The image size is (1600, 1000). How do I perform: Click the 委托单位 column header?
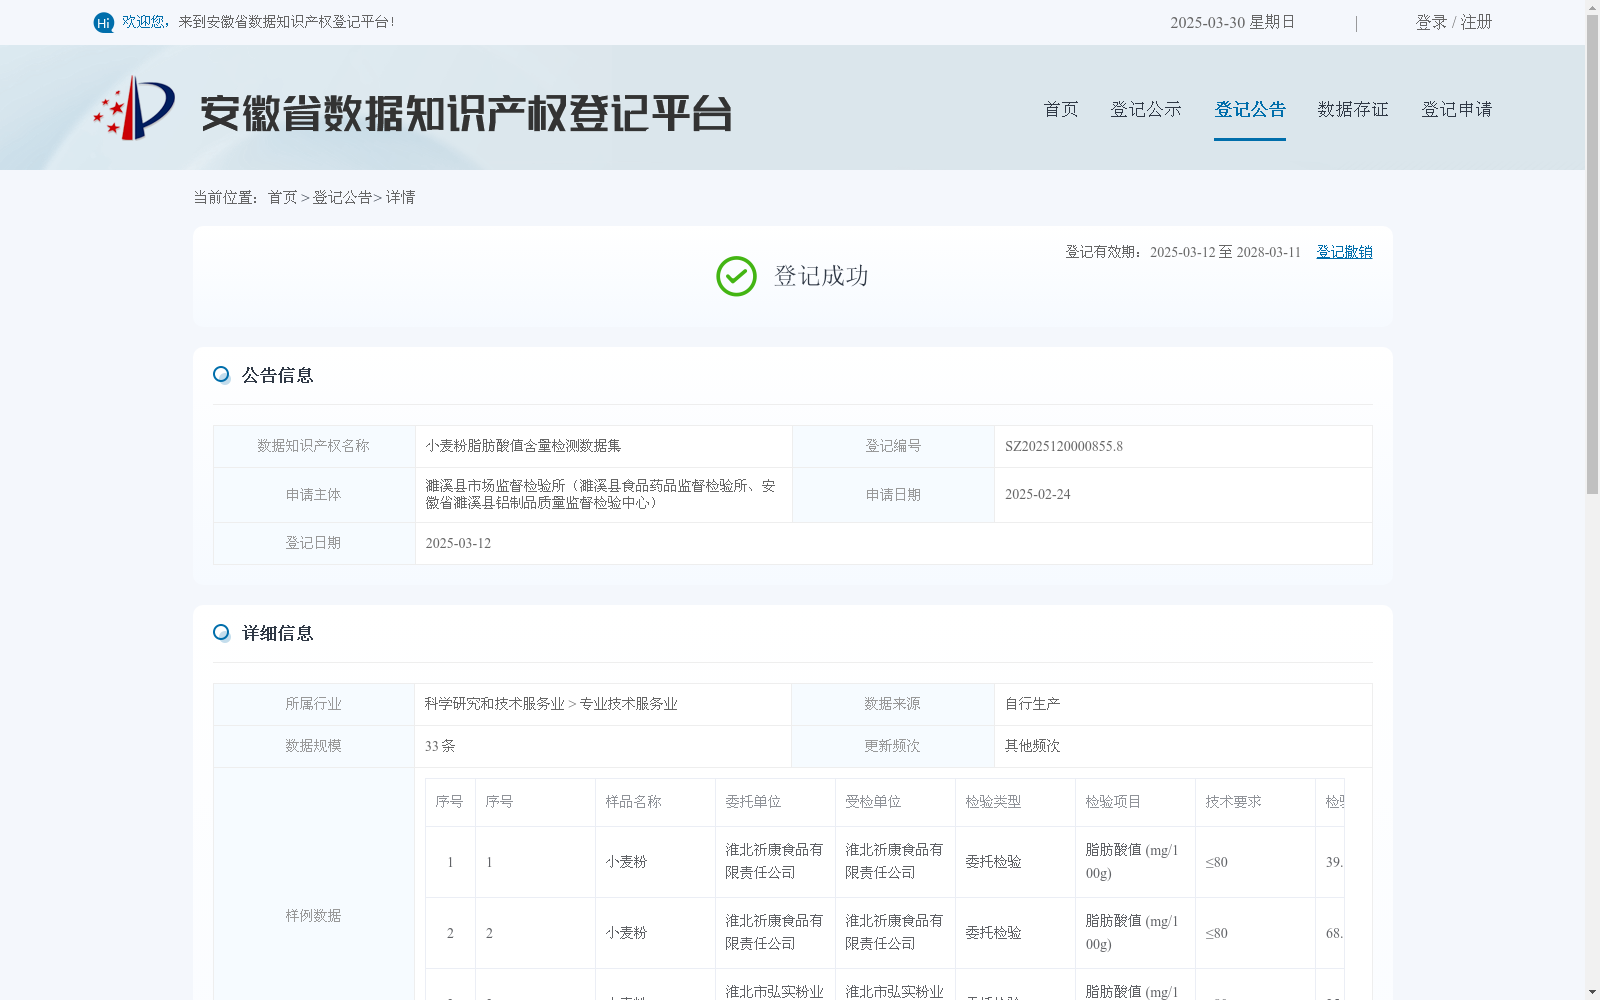click(x=753, y=802)
